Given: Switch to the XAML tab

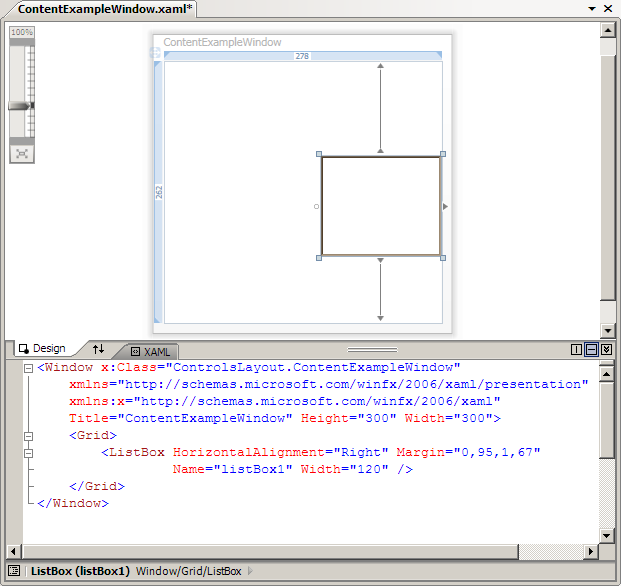Looking at the screenshot, I should click(x=151, y=352).
